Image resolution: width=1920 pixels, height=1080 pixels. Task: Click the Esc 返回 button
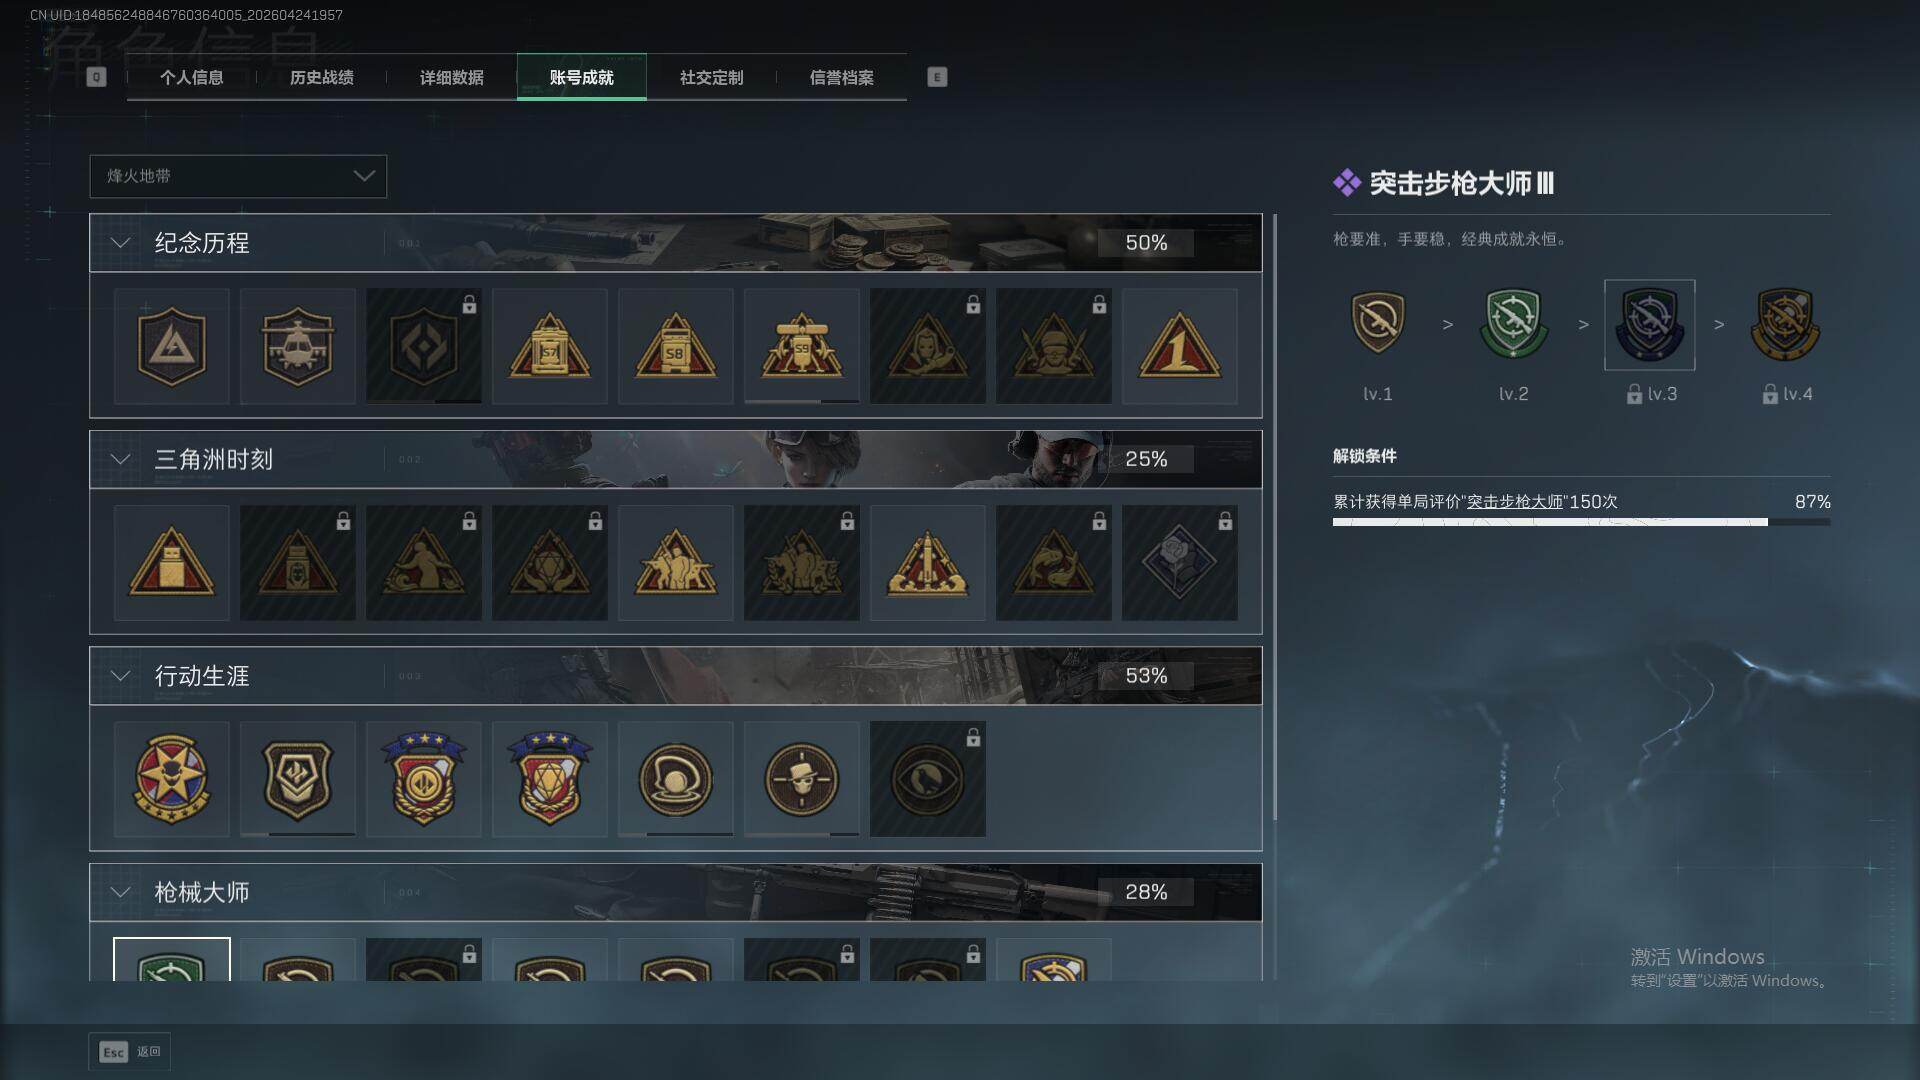coord(130,1052)
